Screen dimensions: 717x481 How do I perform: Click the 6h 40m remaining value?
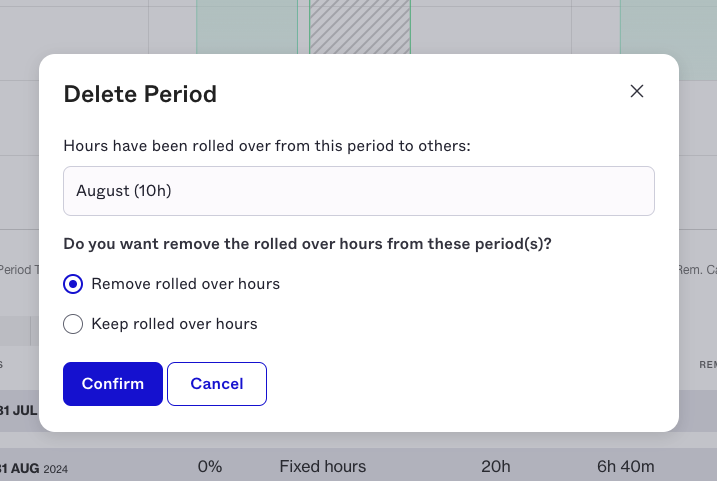pyautogui.click(x=626, y=466)
